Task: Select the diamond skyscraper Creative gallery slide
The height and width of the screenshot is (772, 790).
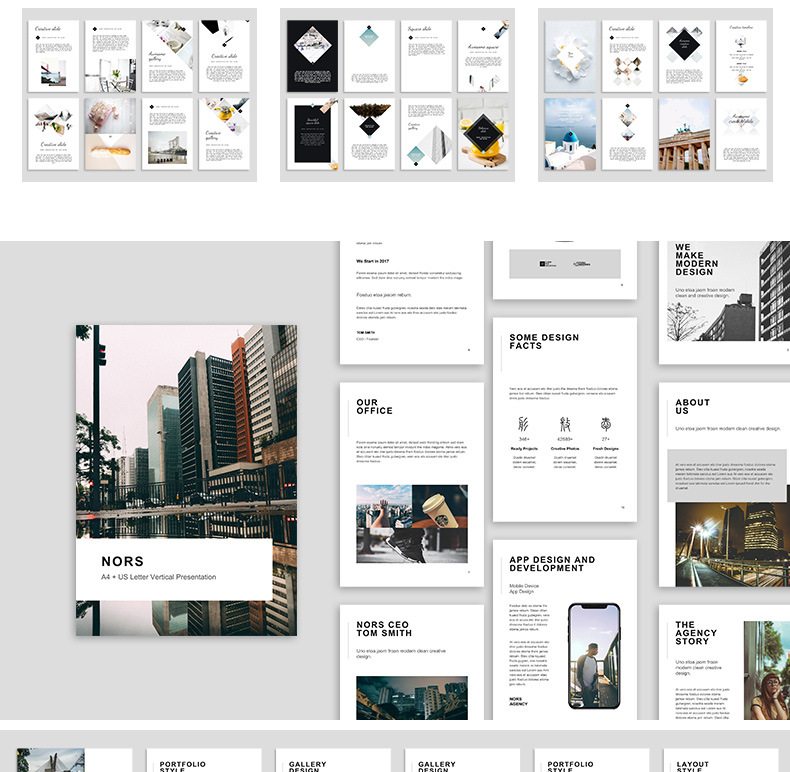Action: click(x=426, y=134)
